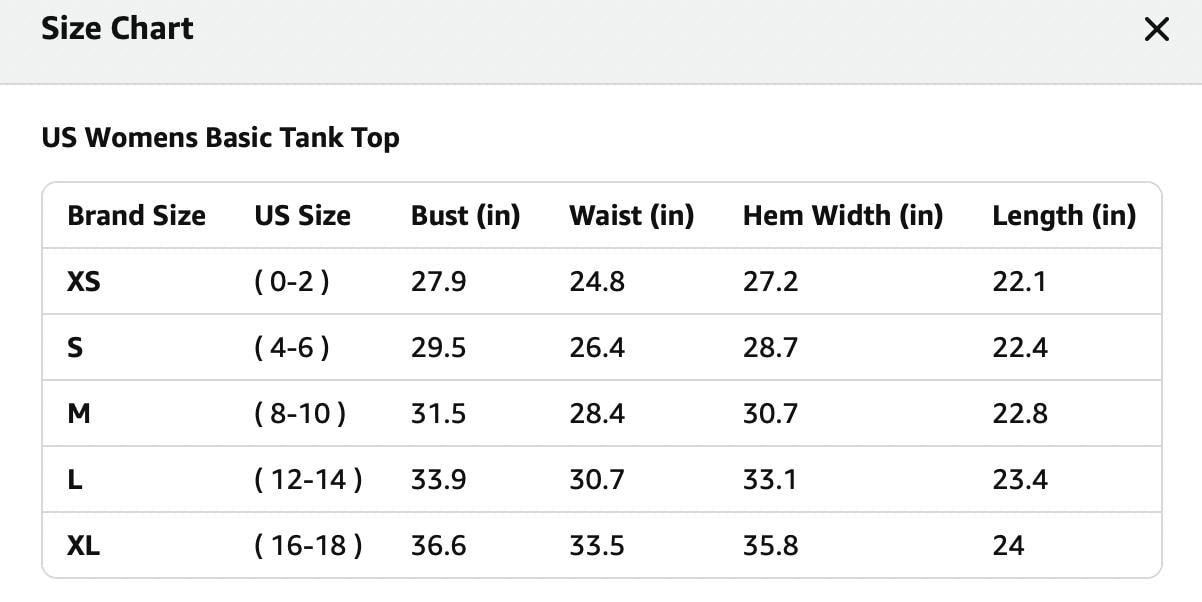Select the 27.9 bust value
The image size is (1202, 602).
pos(438,282)
